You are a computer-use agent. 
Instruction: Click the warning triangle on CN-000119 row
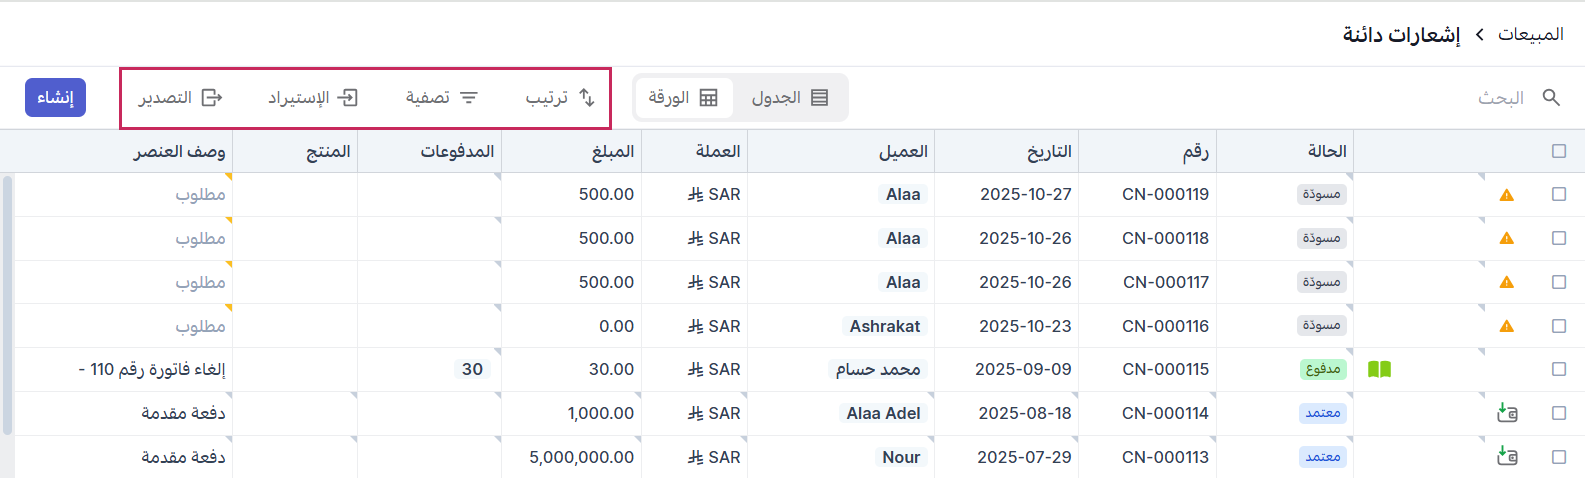[1507, 195]
